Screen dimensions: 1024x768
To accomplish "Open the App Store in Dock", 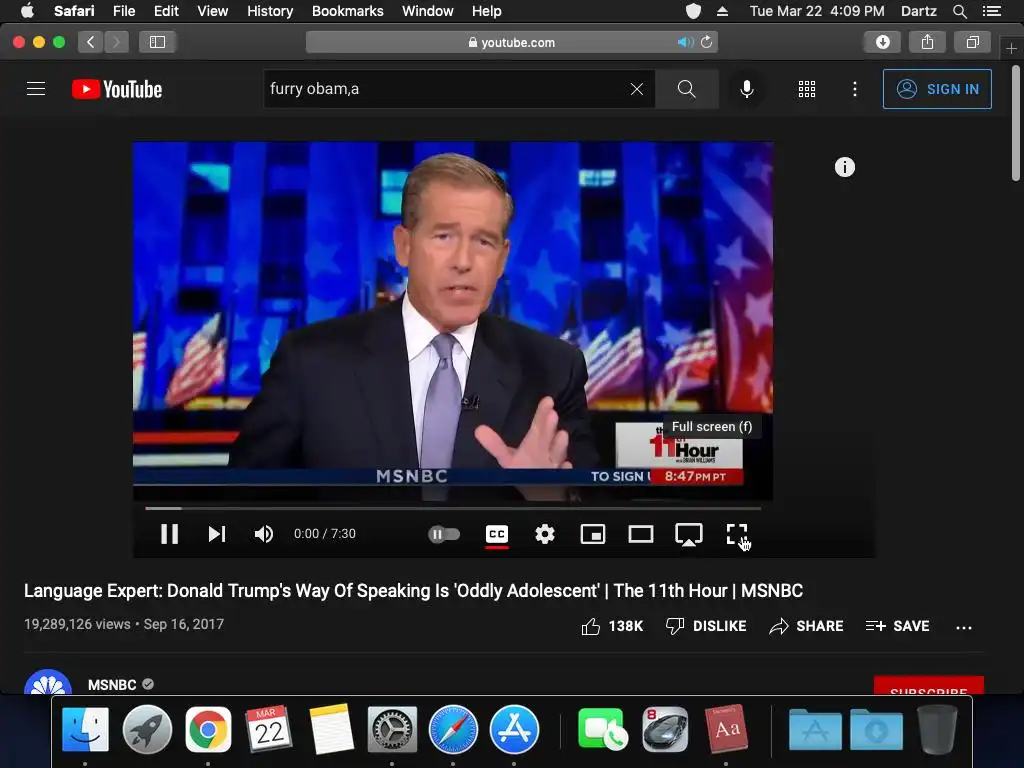I will pos(514,729).
